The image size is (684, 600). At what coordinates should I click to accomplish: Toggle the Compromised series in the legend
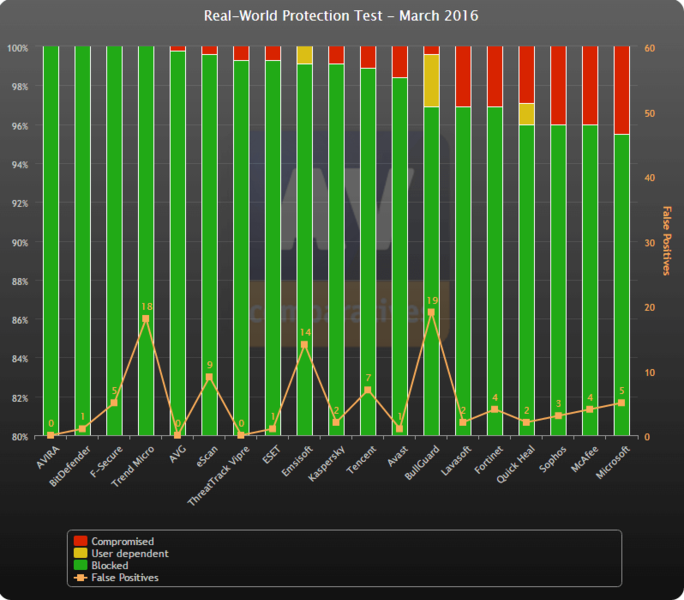(122, 541)
